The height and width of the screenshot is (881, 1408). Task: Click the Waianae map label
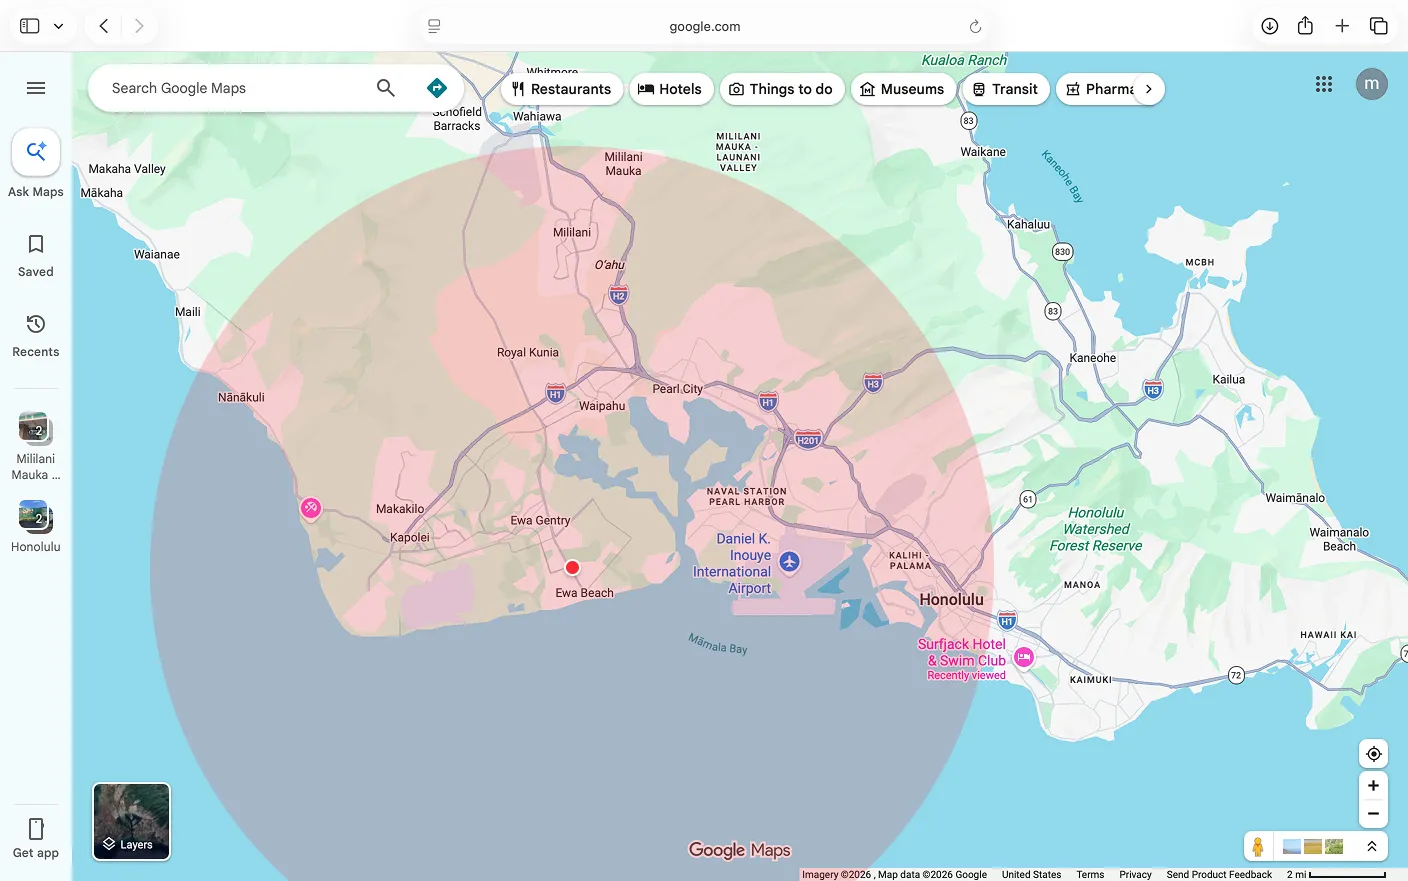pyautogui.click(x=157, y=254)
